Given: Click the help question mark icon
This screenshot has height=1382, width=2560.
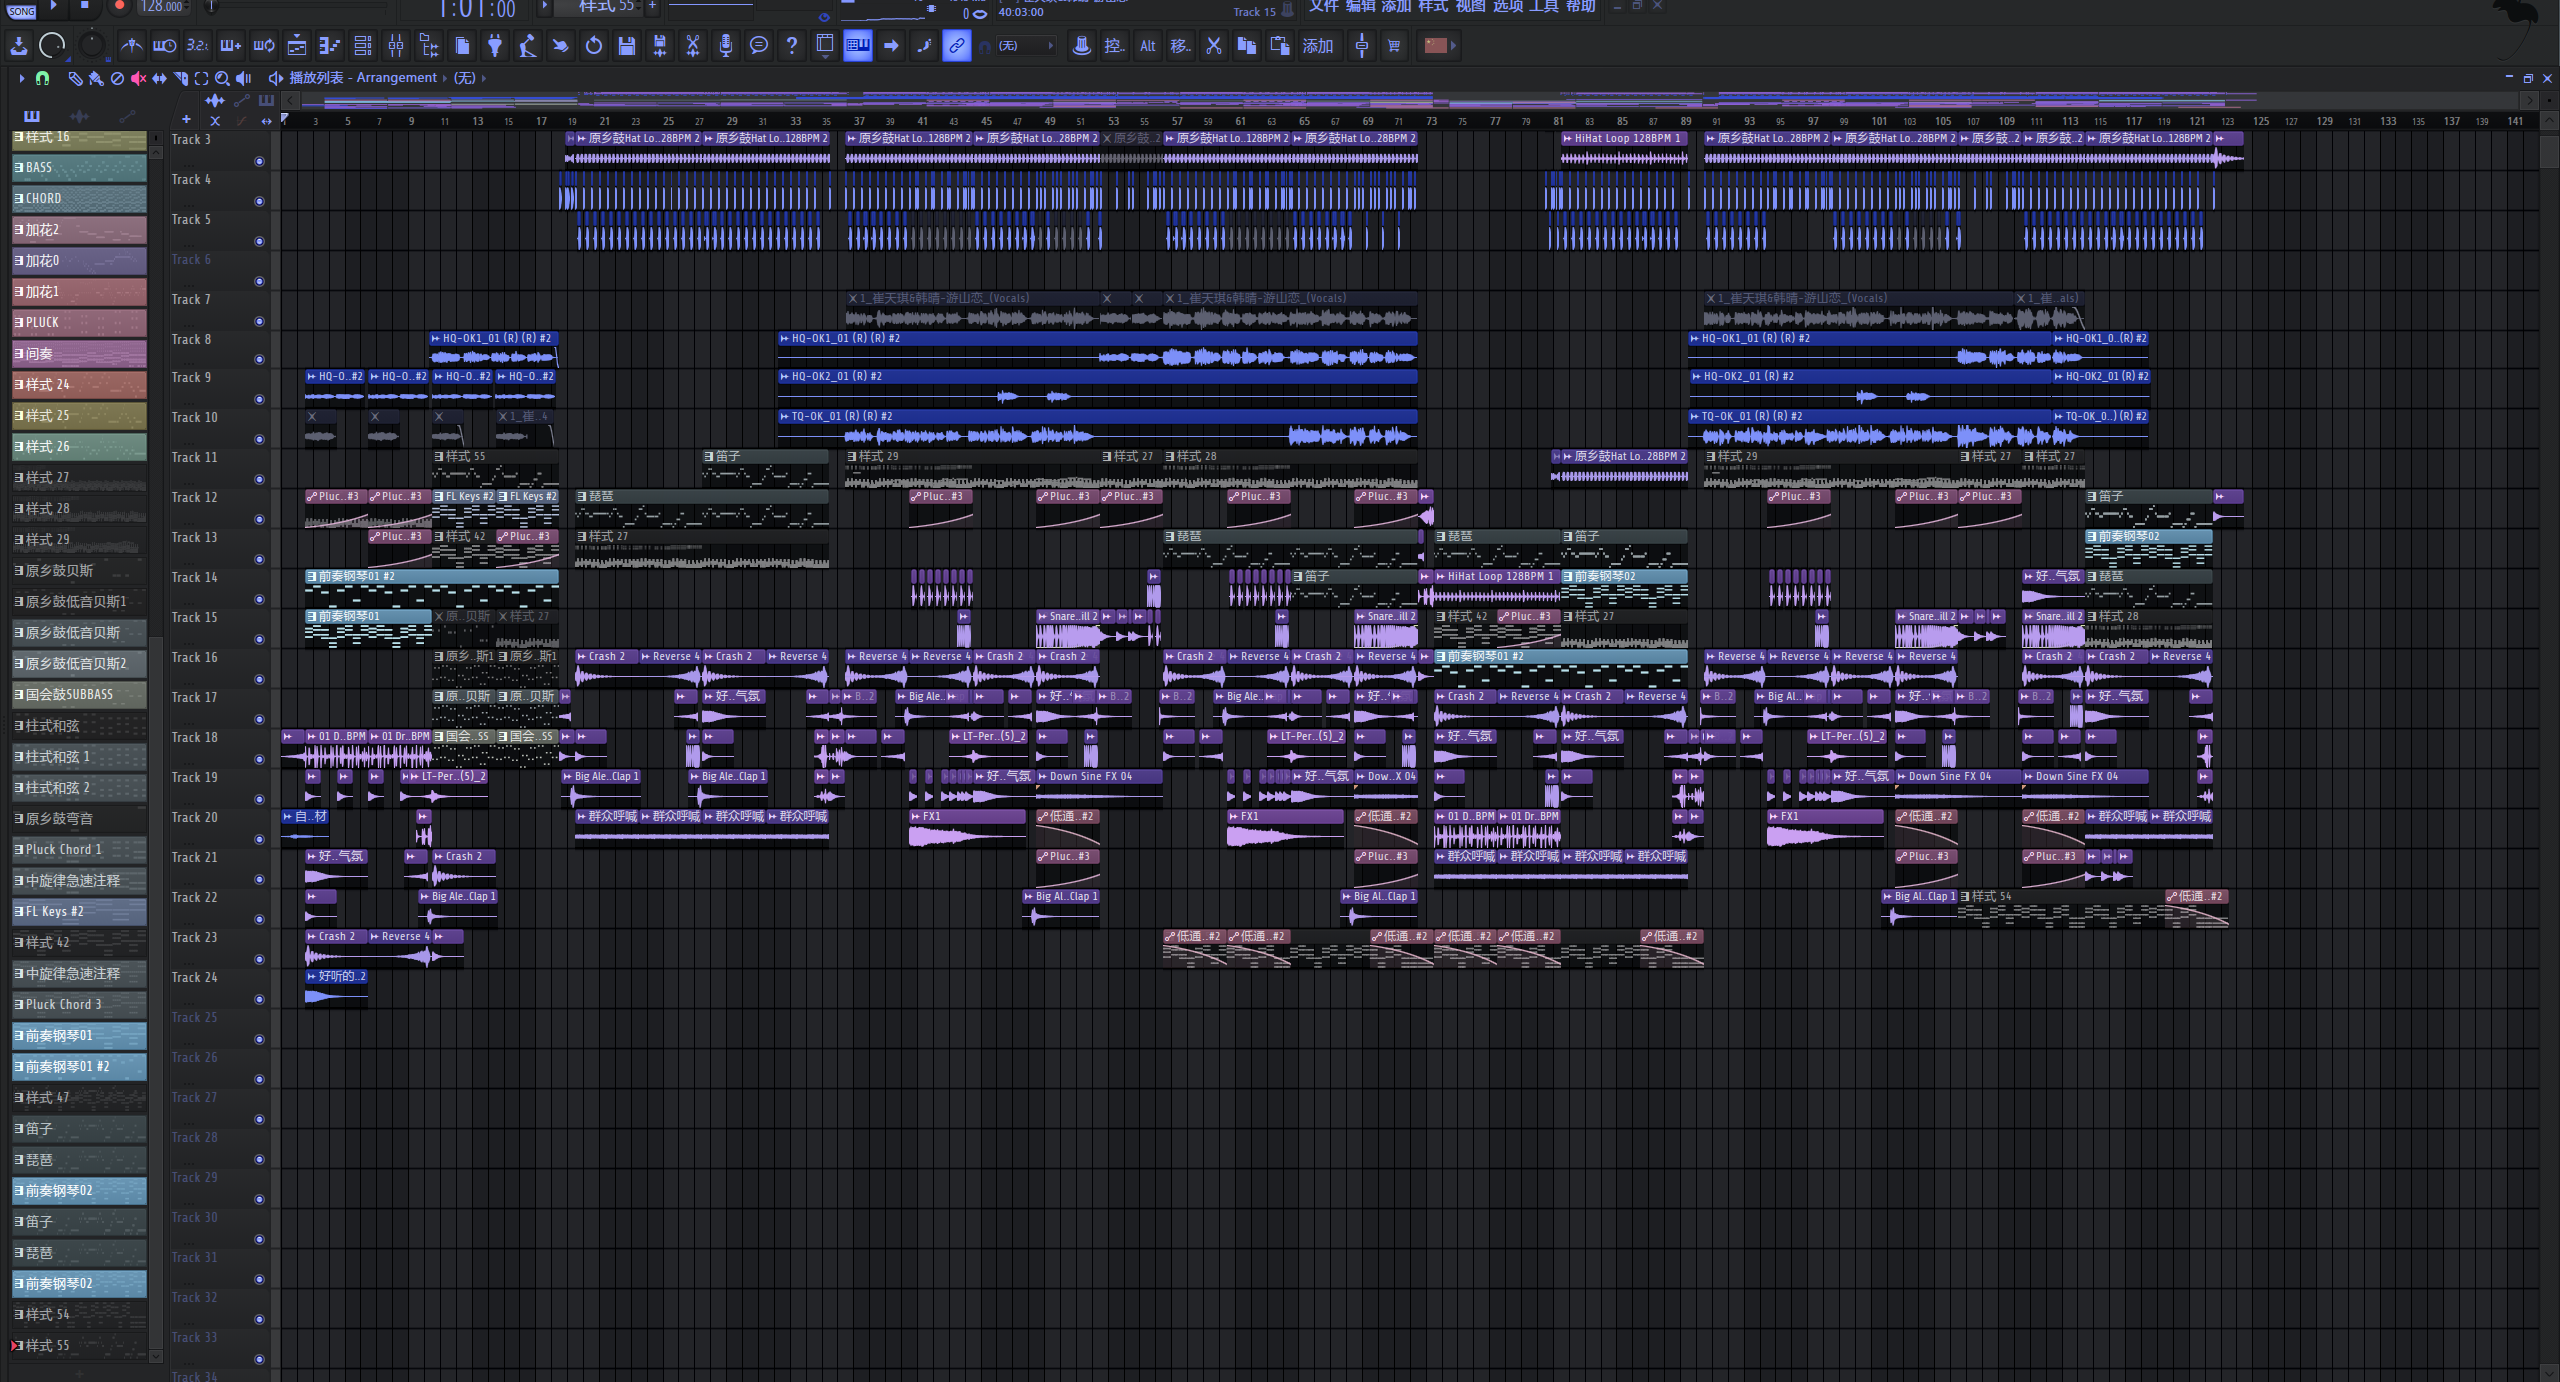Looking at the screenshot, I should click(x=792, y=46).
